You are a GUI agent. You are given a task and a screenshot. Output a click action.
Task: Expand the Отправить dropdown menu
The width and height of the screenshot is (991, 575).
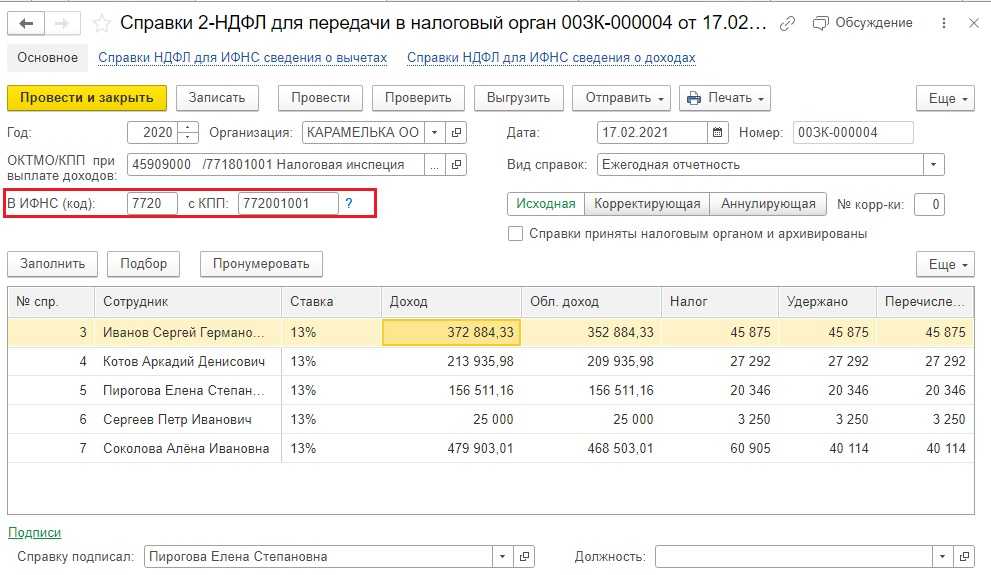coord(623,98)
